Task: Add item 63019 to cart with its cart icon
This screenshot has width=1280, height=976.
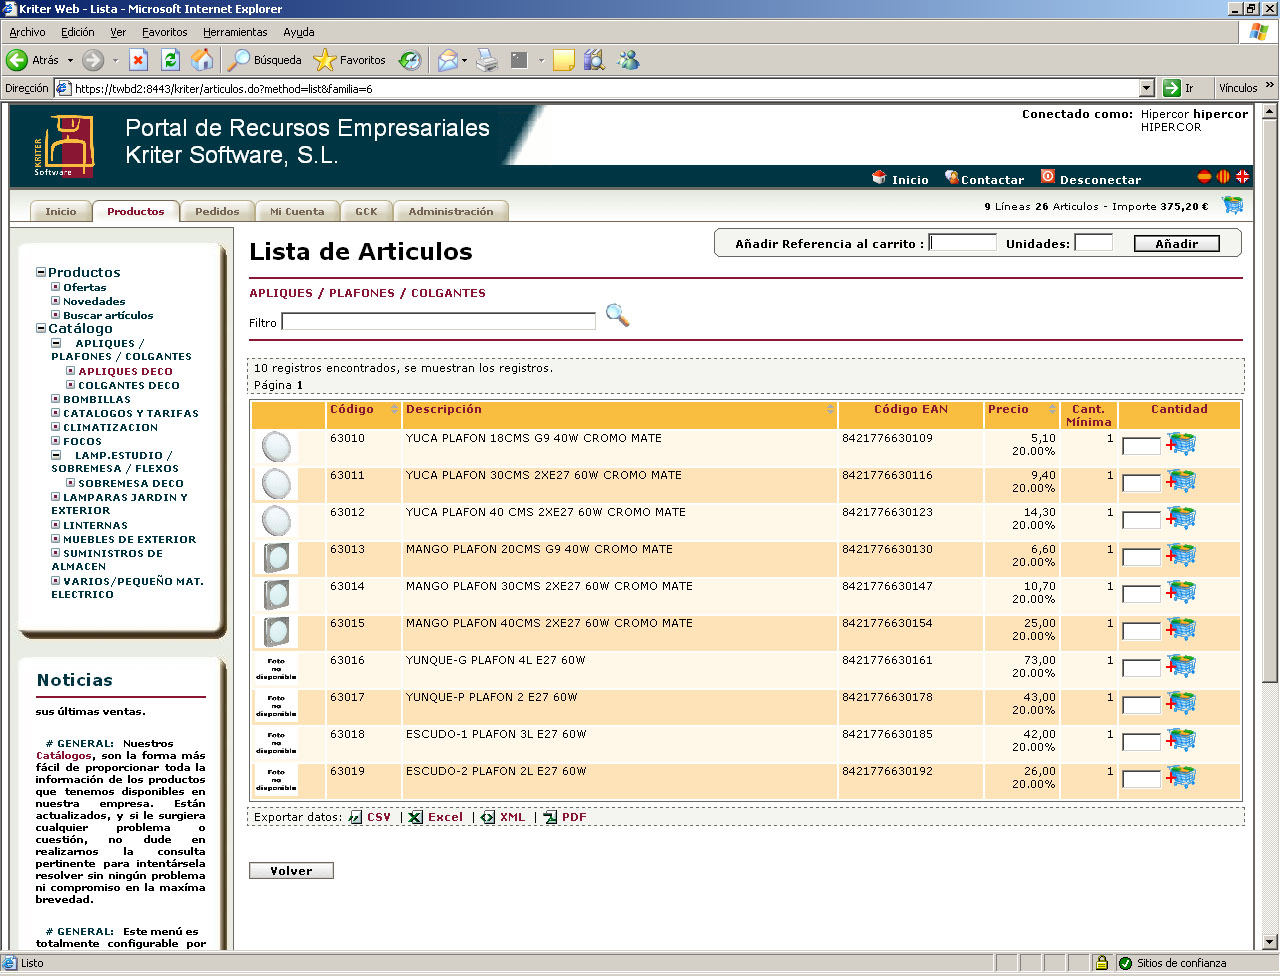Action: click(x=1182, y=777)
